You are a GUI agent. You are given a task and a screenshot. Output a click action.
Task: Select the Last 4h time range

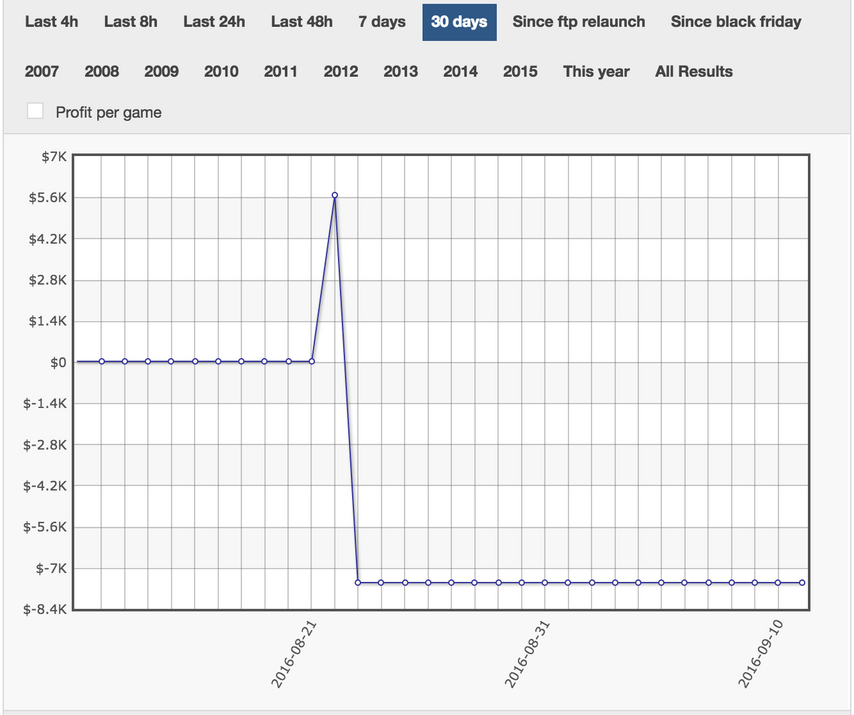51,22
